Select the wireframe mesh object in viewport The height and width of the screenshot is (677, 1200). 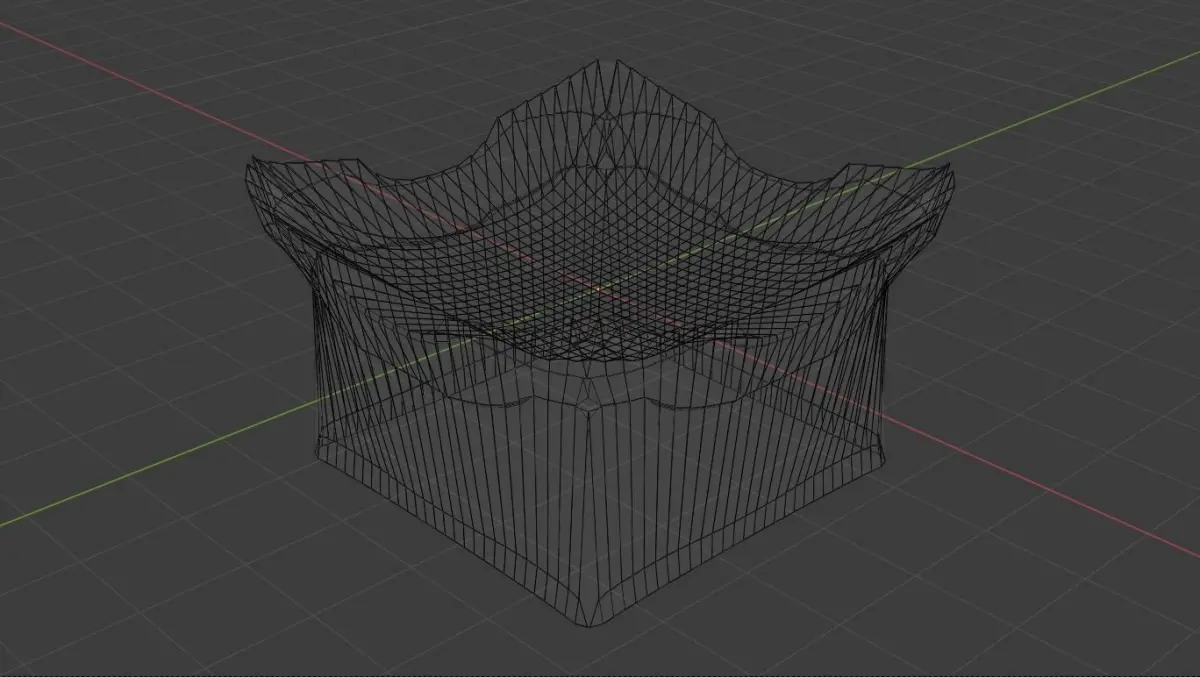[x=600, y=344]
